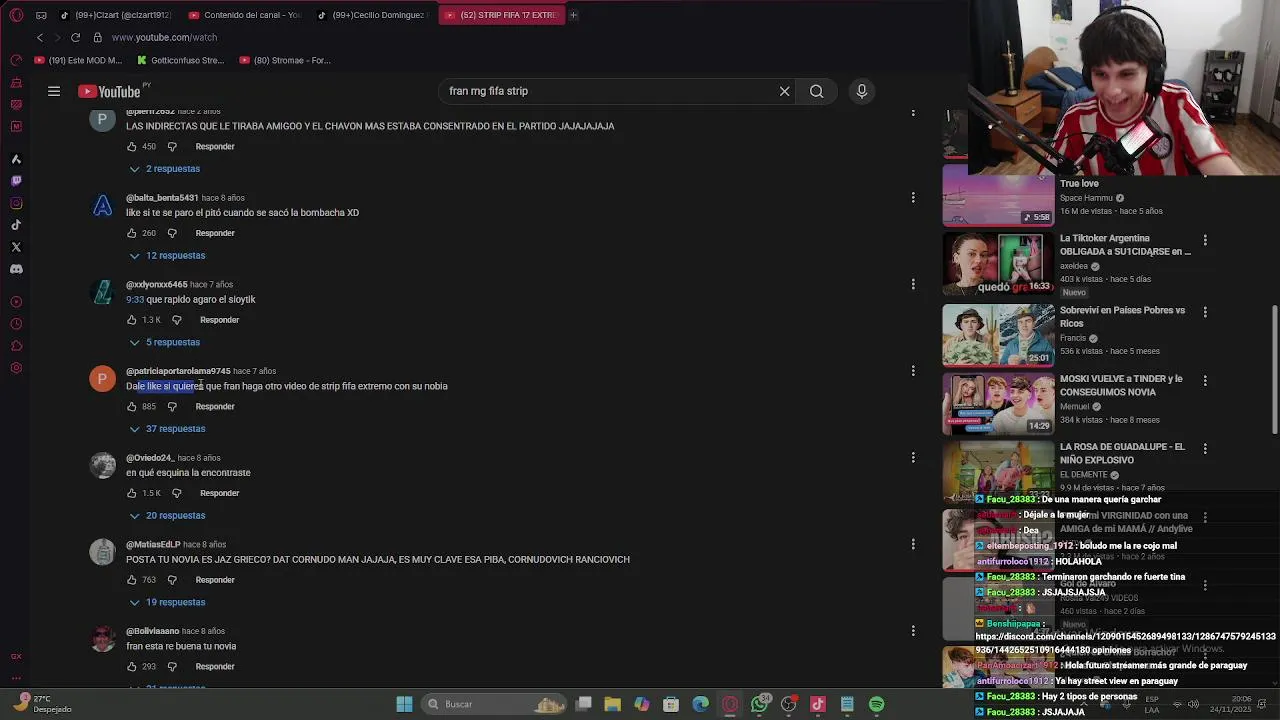This screenshot has width=1280, height=720.
Task: Dislike the comment by @xxlyonxx6465
Action: 177,320
